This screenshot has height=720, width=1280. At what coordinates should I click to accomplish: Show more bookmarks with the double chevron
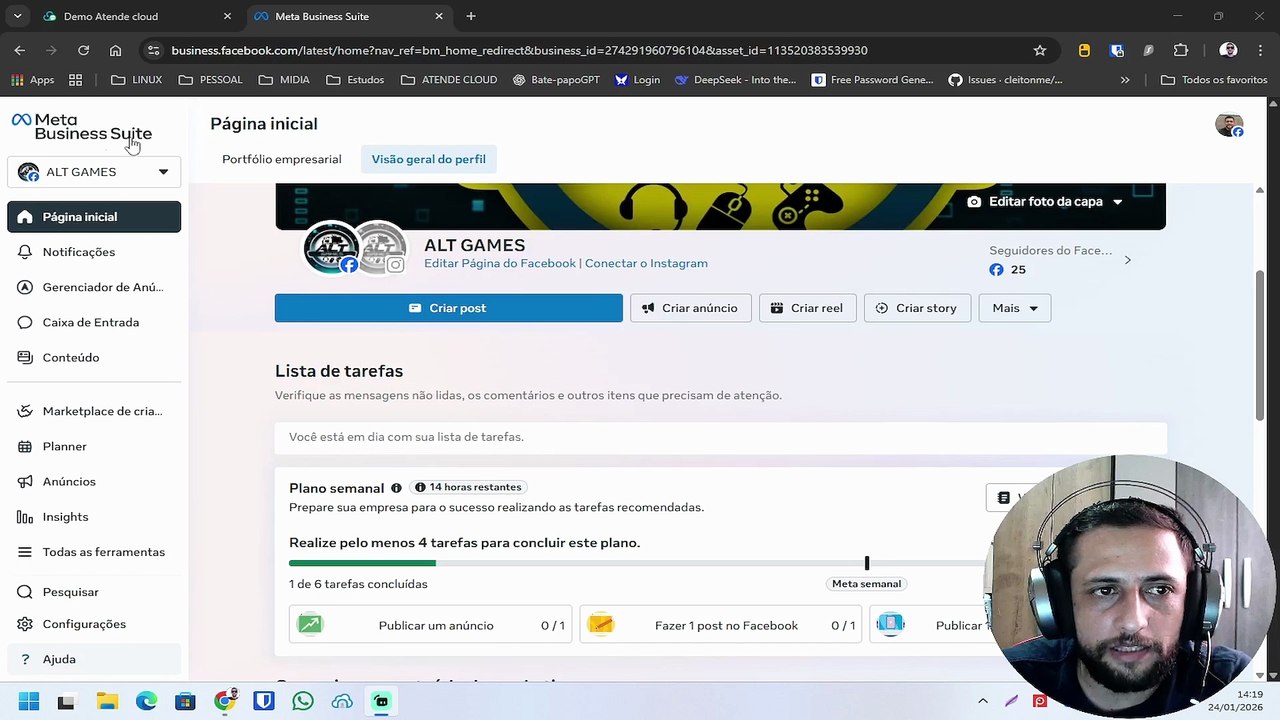coord(1125,79)
